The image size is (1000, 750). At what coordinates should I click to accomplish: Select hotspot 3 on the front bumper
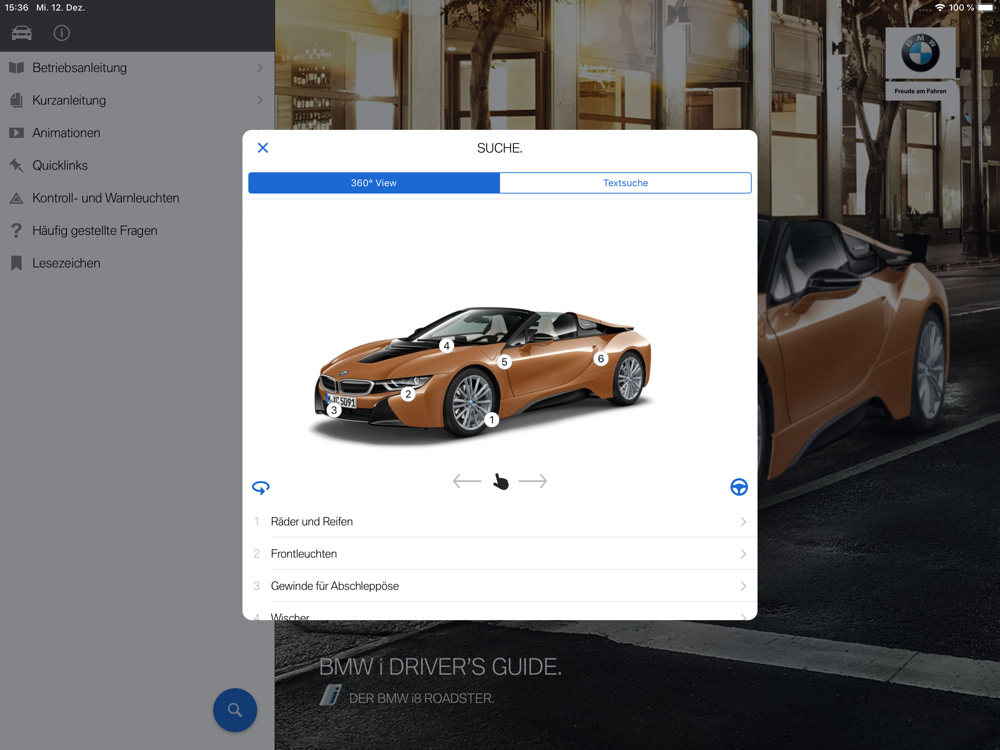click(334, 410)
